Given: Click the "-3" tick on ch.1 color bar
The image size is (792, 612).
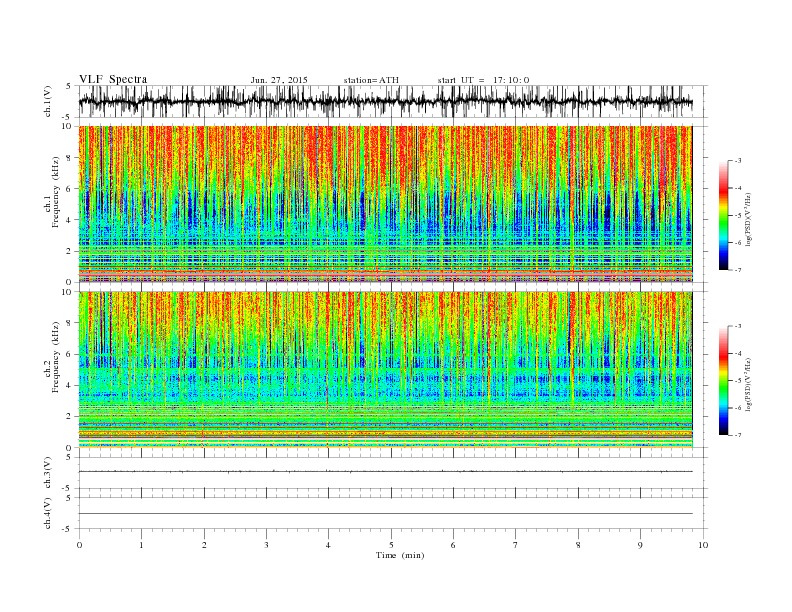Looking at the screenshot, I should [x=737, y=161].
